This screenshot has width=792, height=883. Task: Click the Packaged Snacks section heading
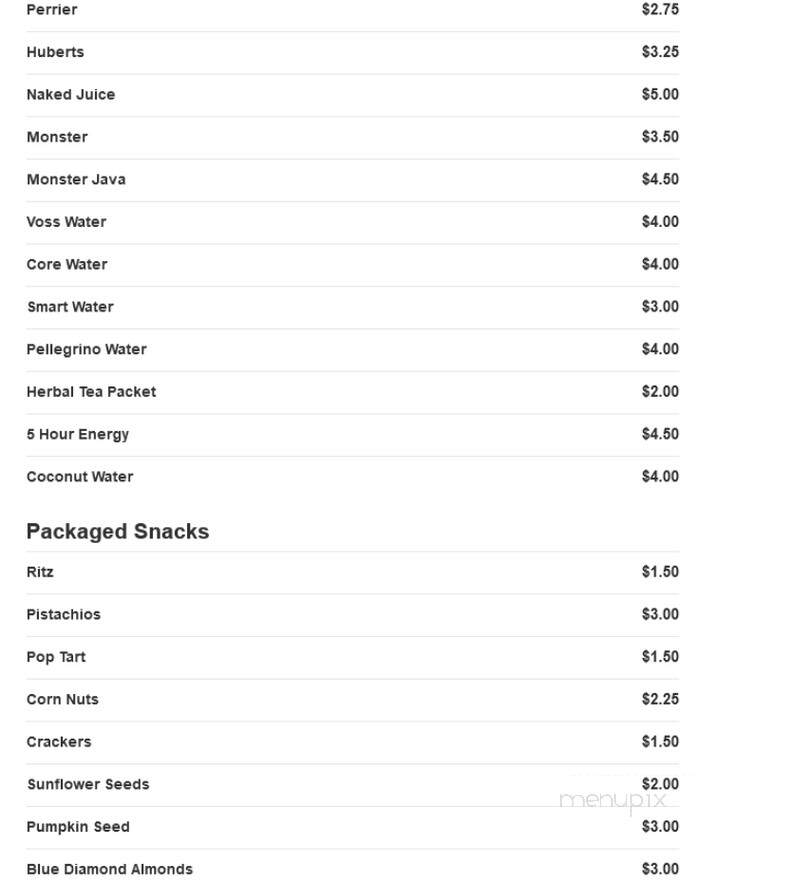point(118,532)
